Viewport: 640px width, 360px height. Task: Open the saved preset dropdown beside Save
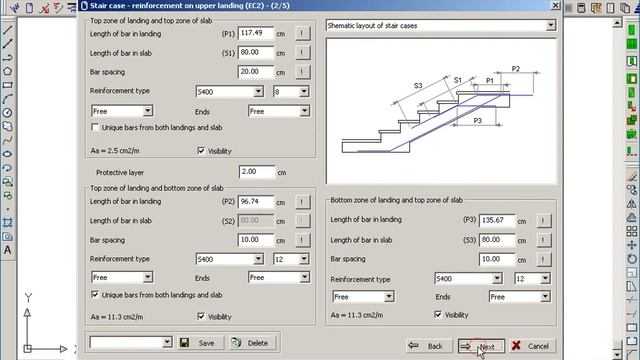pyautogui.click(x=167, y=342)
